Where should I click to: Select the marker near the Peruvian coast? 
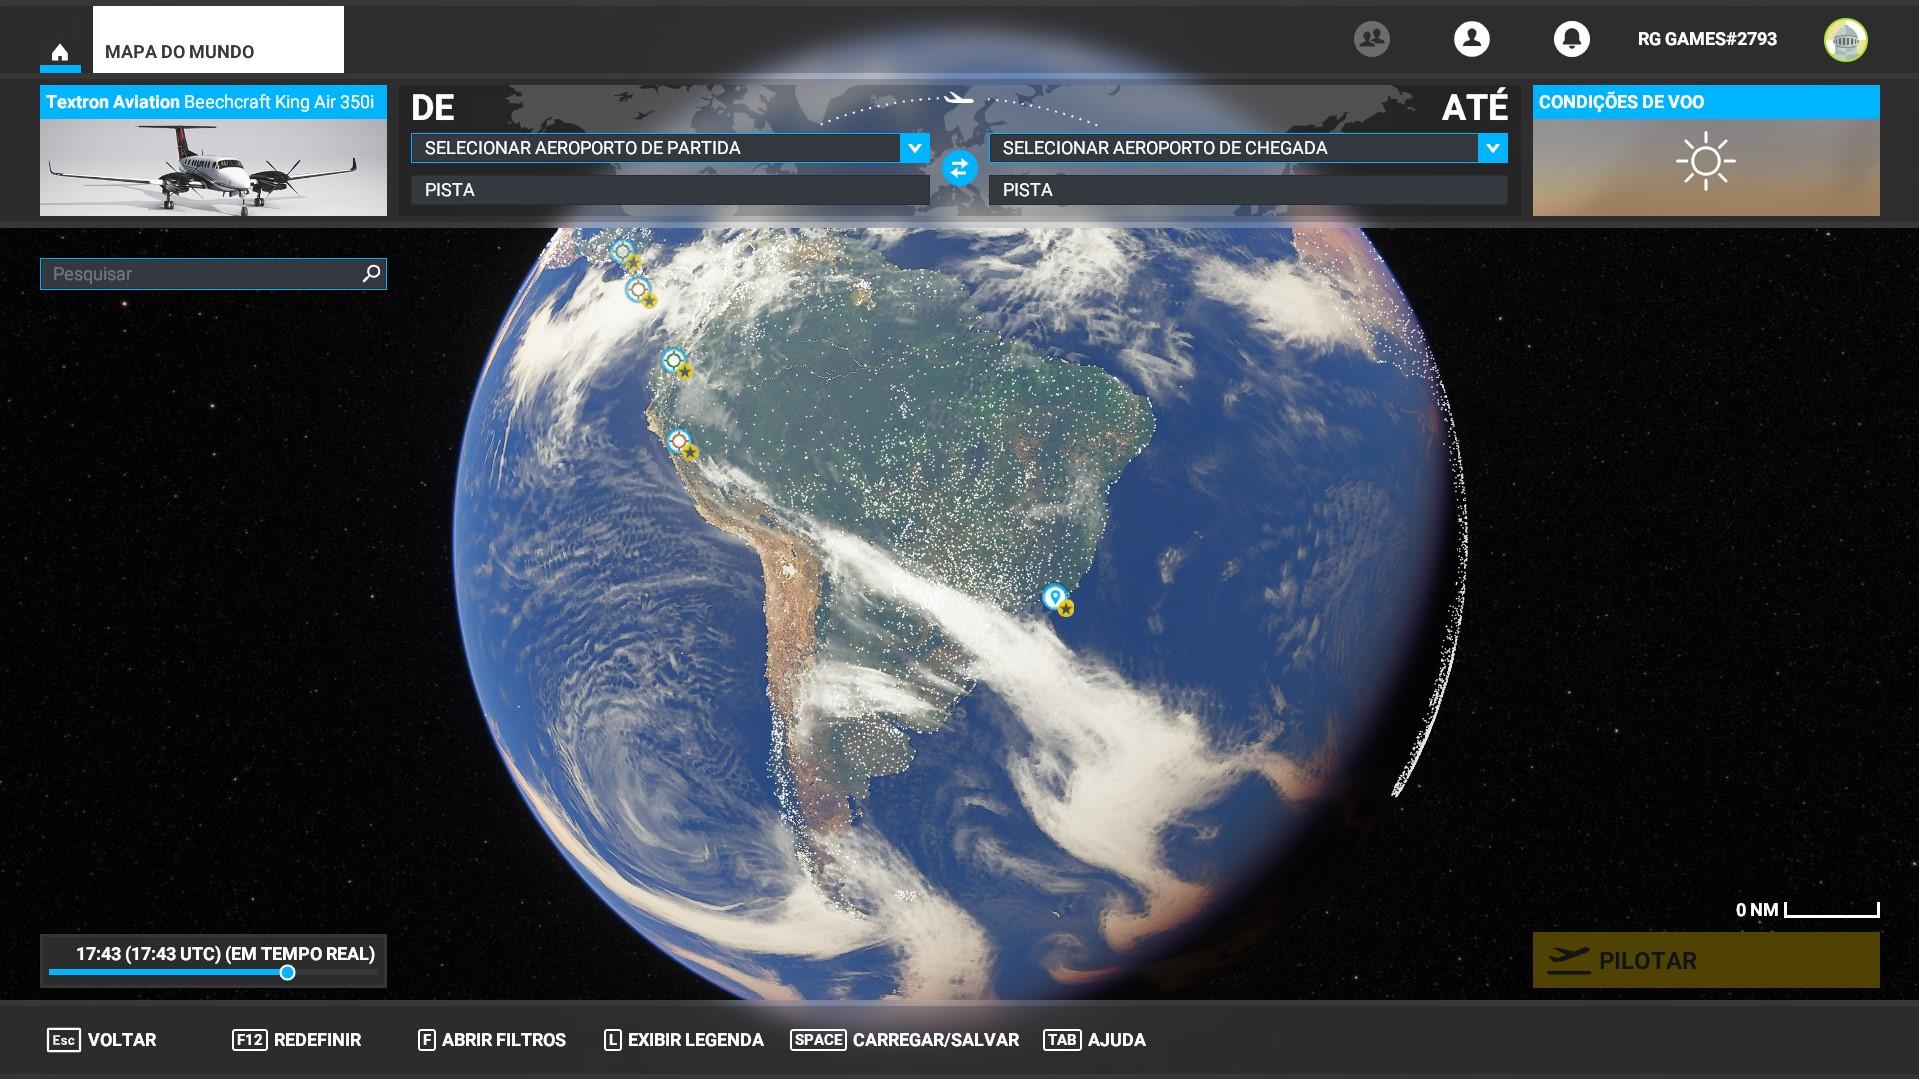pyautogui.click(x=680, y=438)
